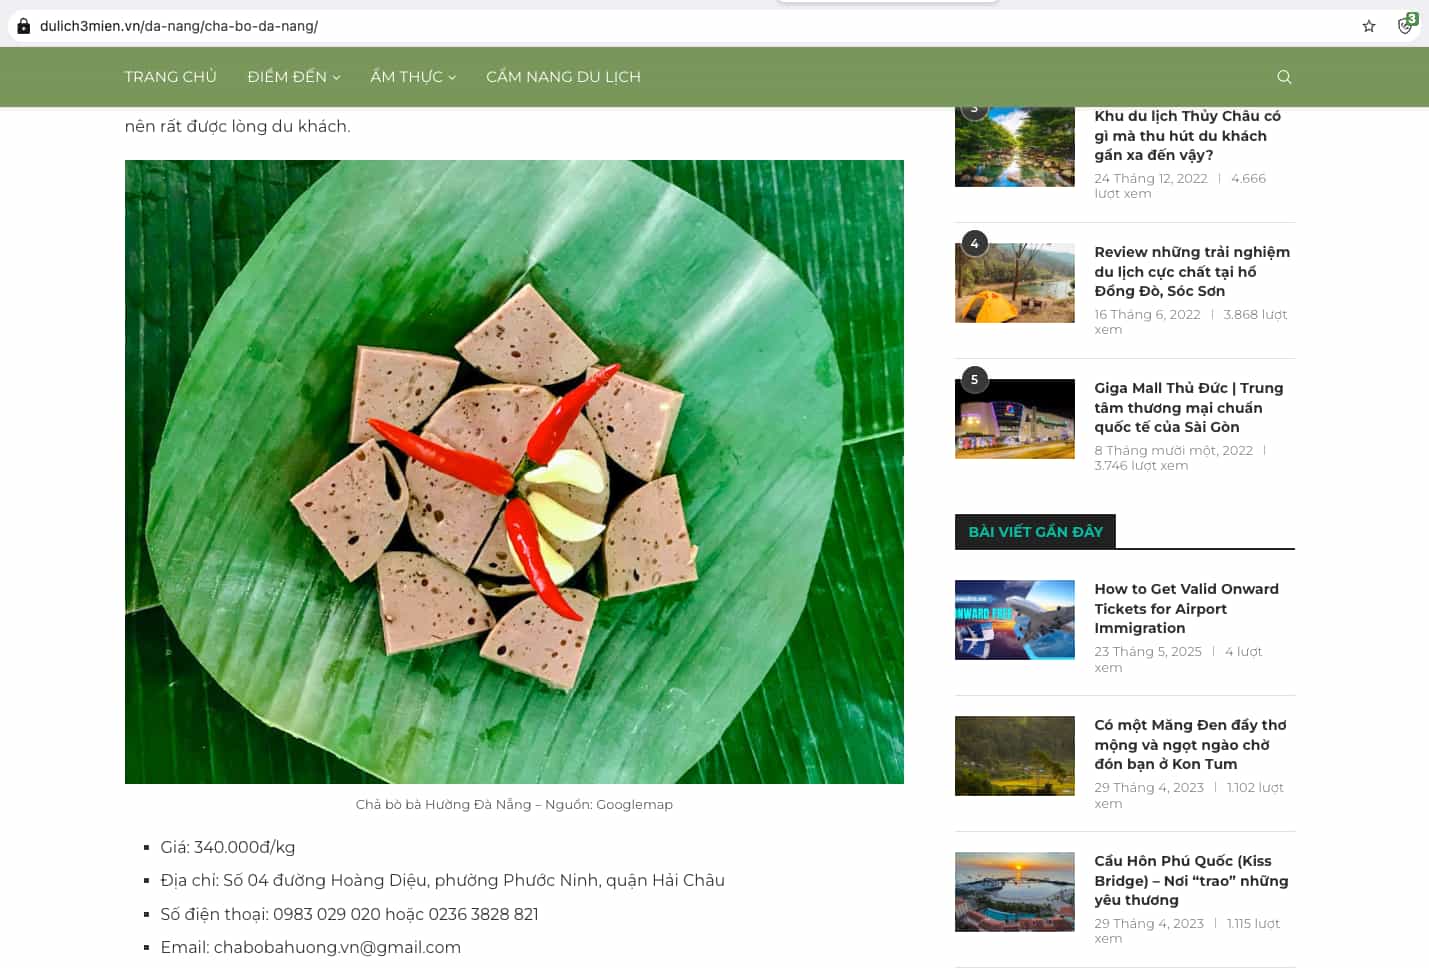The height and width of the screenshot is (968, 1429).
Task: Click the Kiss Bridge sunset thumbnail
Action: click(x=1015, y=892)
